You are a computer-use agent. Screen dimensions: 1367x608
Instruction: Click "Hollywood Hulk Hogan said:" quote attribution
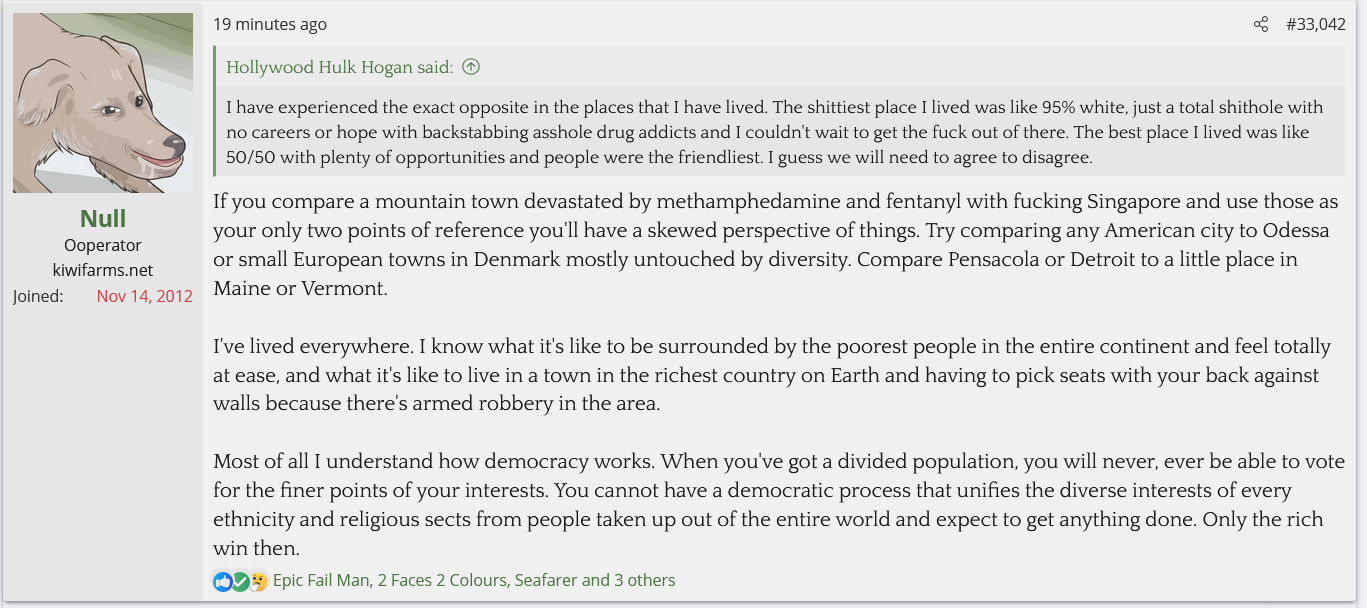340,67
